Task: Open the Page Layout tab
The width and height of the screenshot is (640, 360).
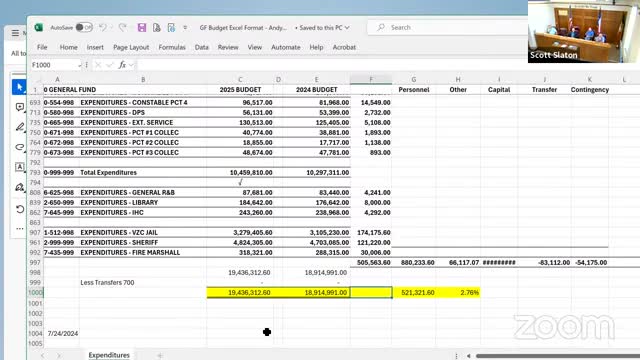Action: click(x=131, y=47)
